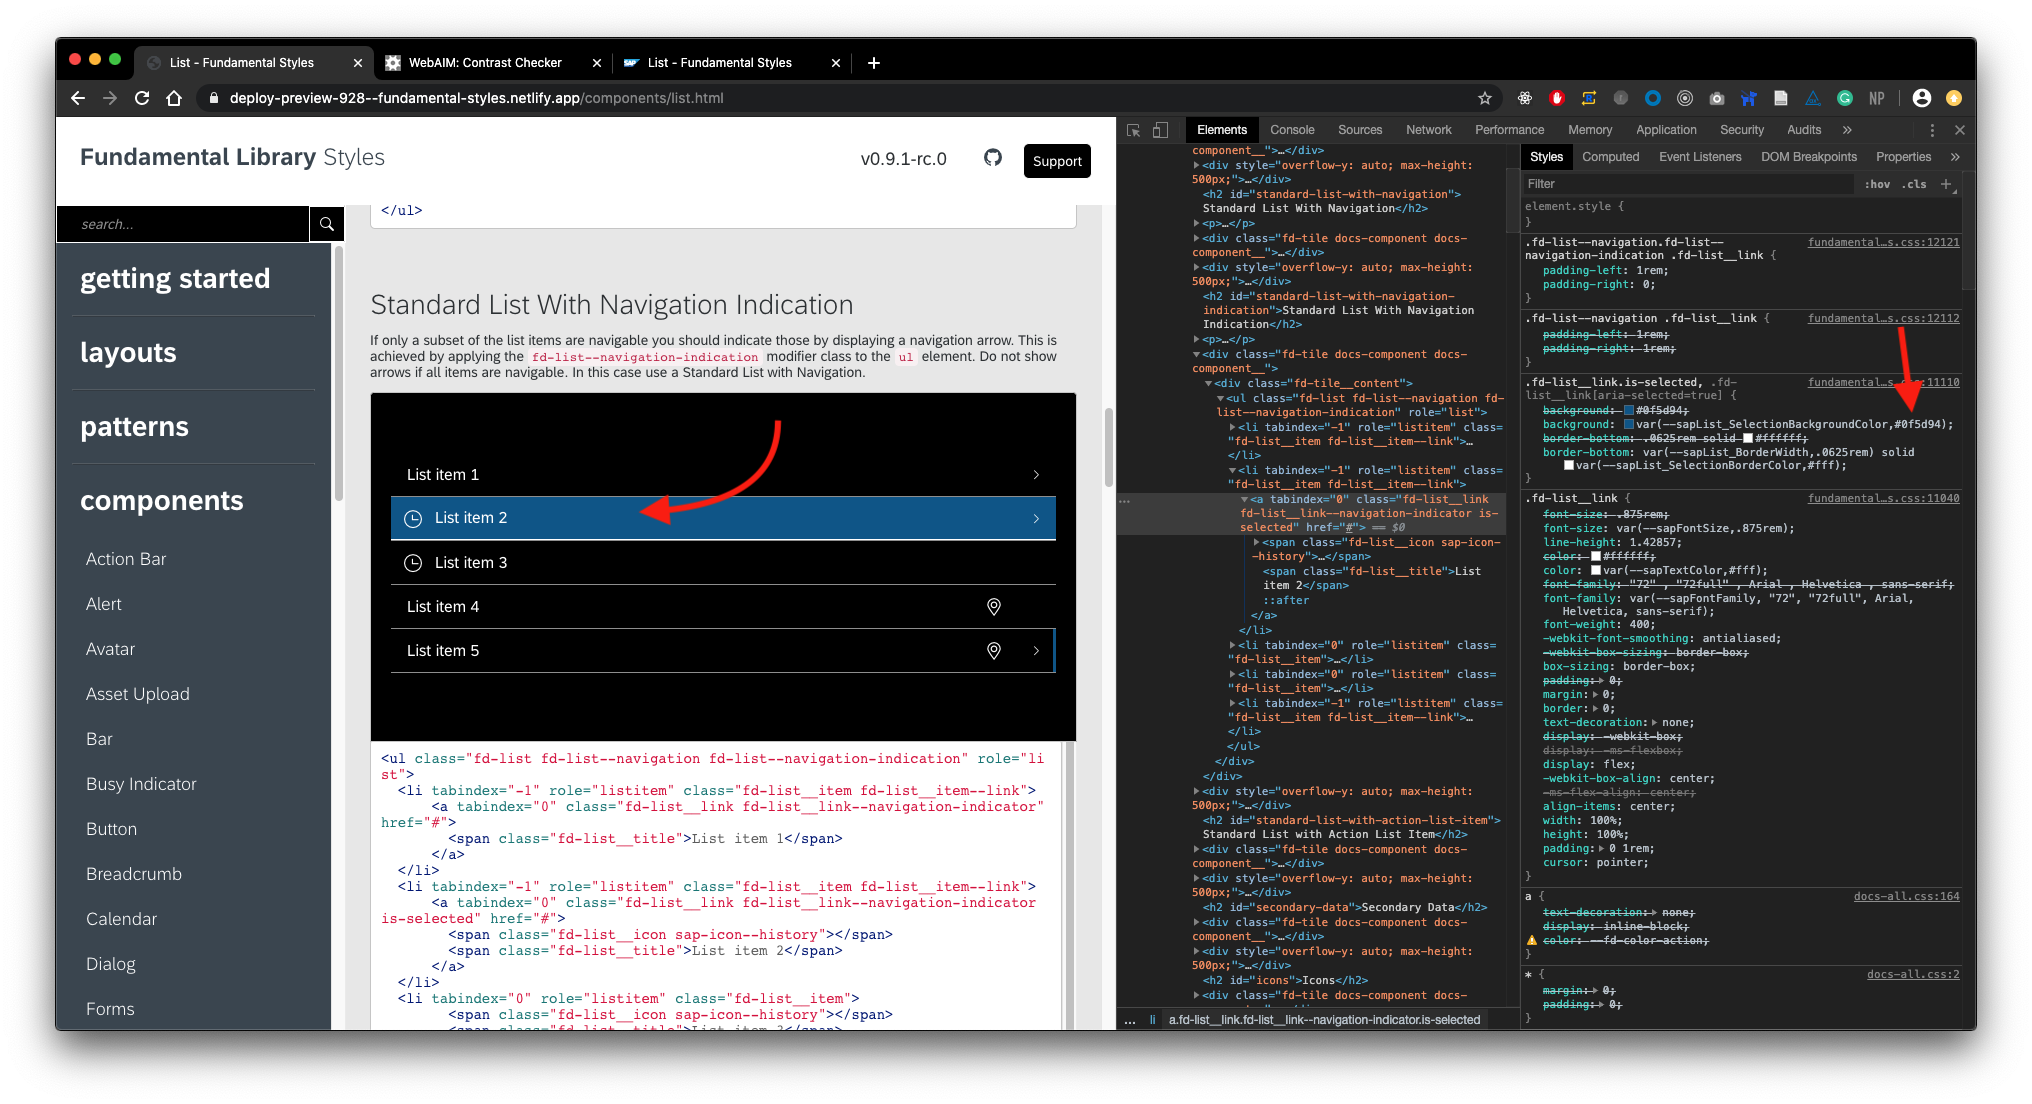Click the search magnifier icon in the sidebar
2032x1104 pixels.
tap(327, 224)
